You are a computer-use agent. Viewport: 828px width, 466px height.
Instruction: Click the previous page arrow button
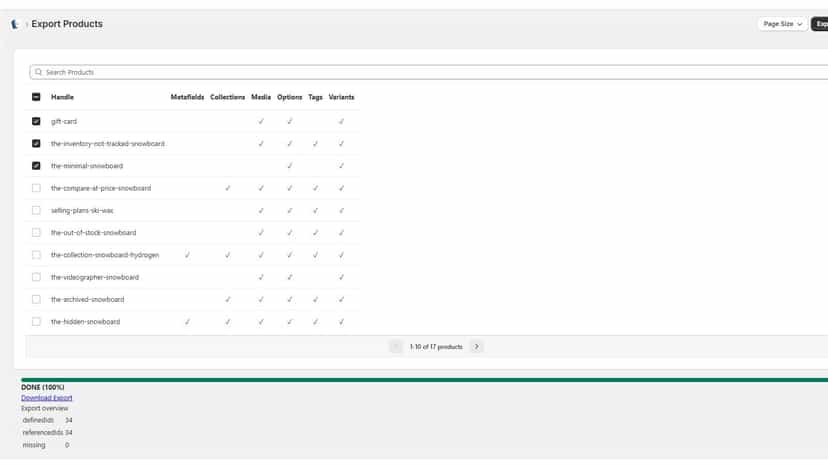tap(396, 347)
